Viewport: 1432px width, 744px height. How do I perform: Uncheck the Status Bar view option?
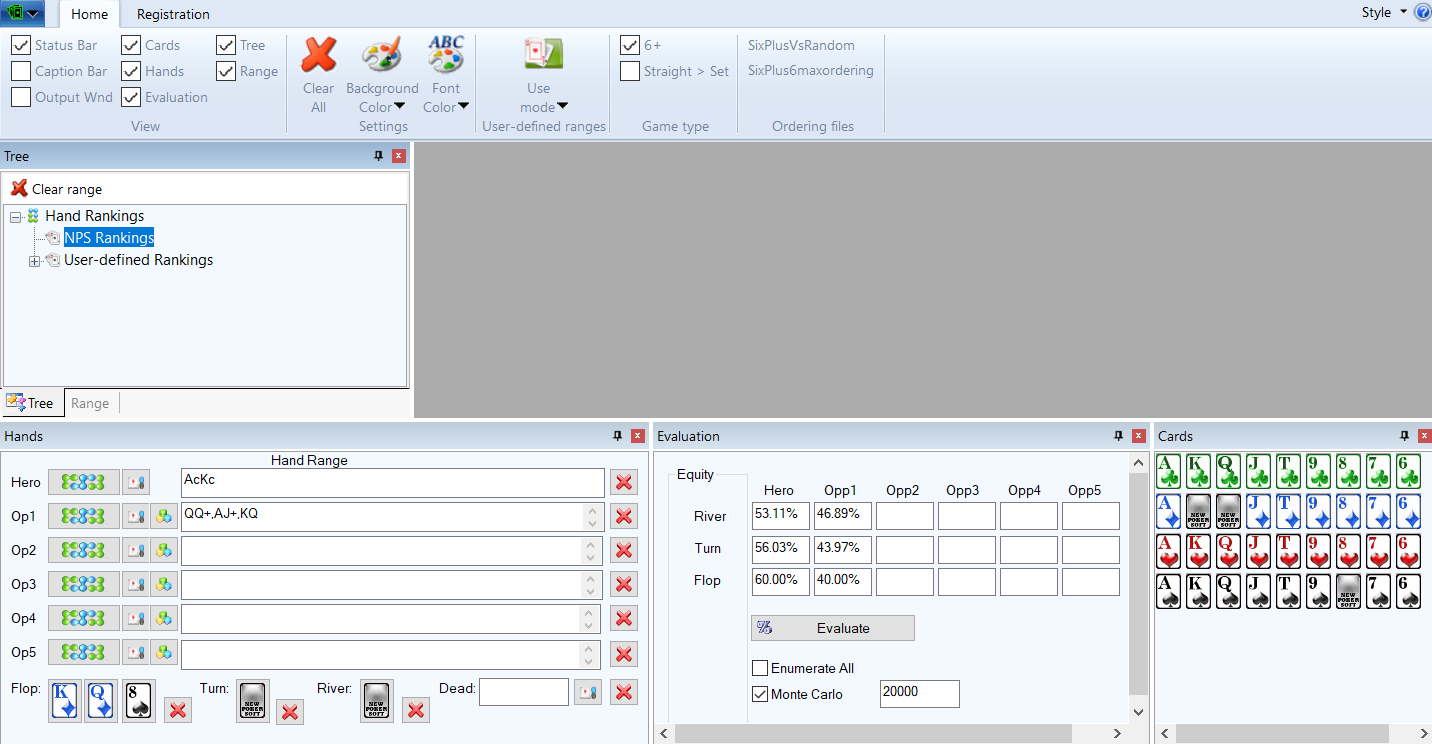[x=21, y=45]
